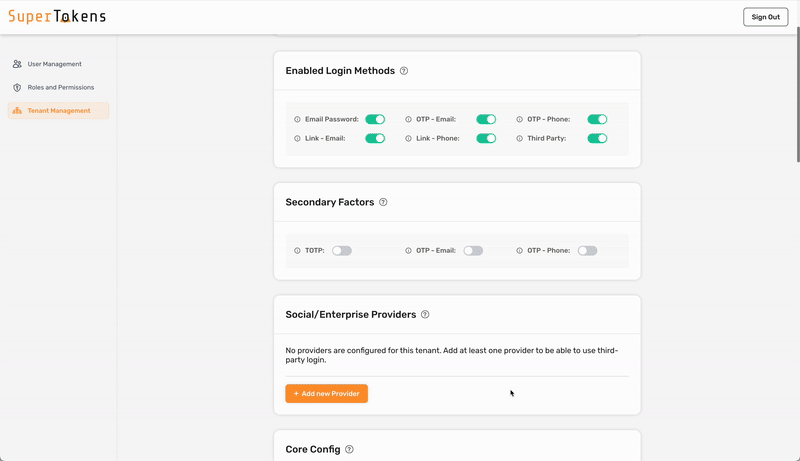
Task: Turn off the Third Party login toggle
Action: (x=597, y=138)
